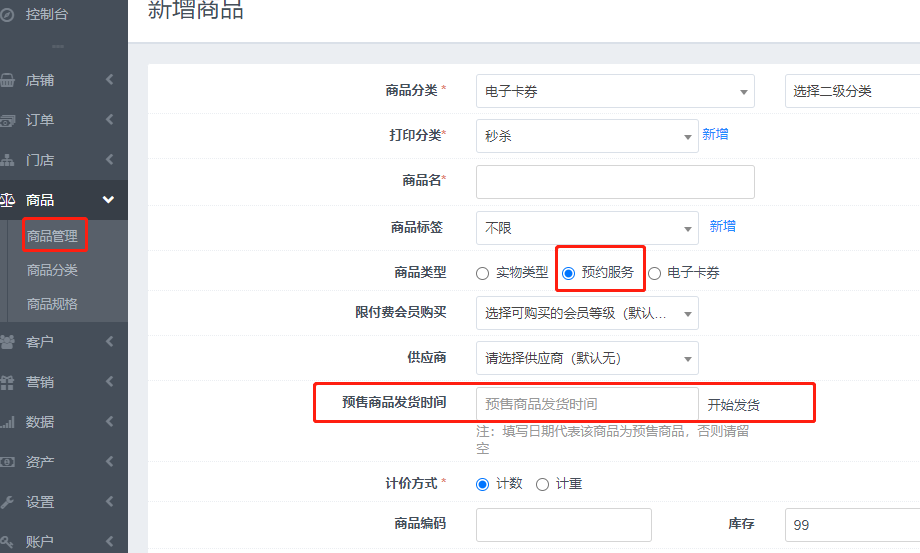The width and height of the screenshot is (920, 553).
Task: Expand 数据 menu chevron
Action: (110, 421)
